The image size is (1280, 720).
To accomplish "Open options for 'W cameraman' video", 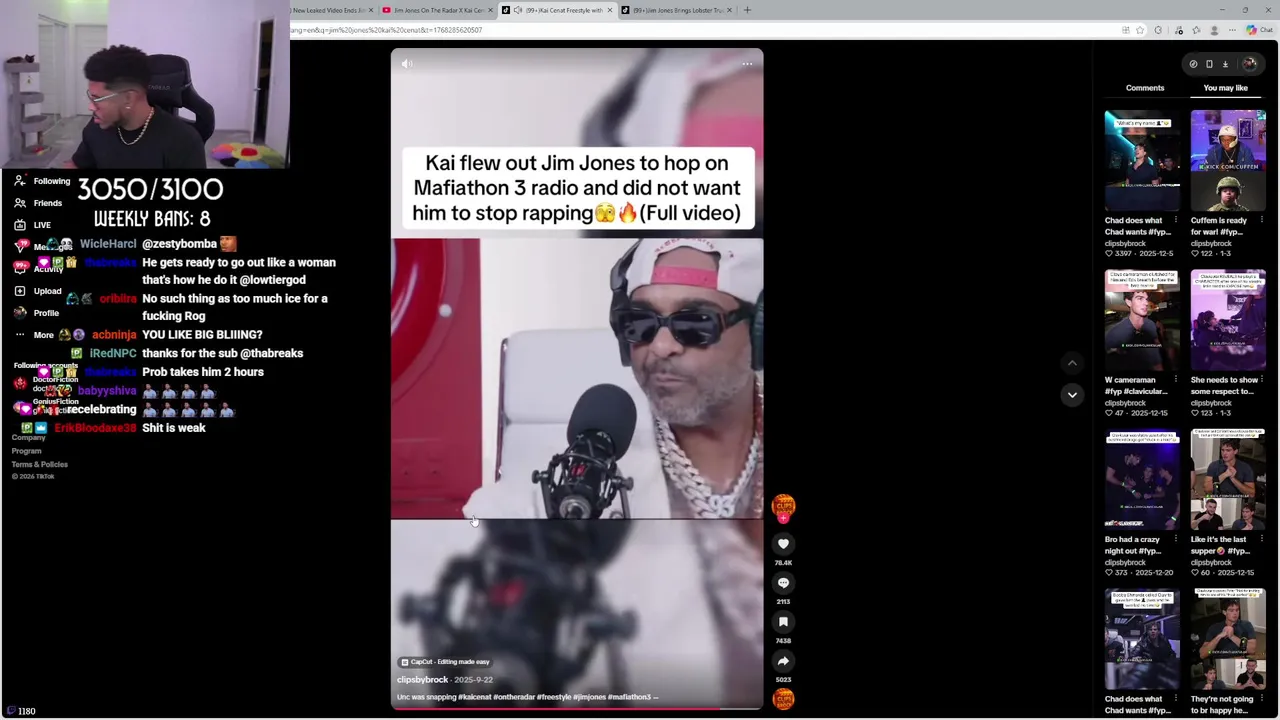I will pos(1175,380).
